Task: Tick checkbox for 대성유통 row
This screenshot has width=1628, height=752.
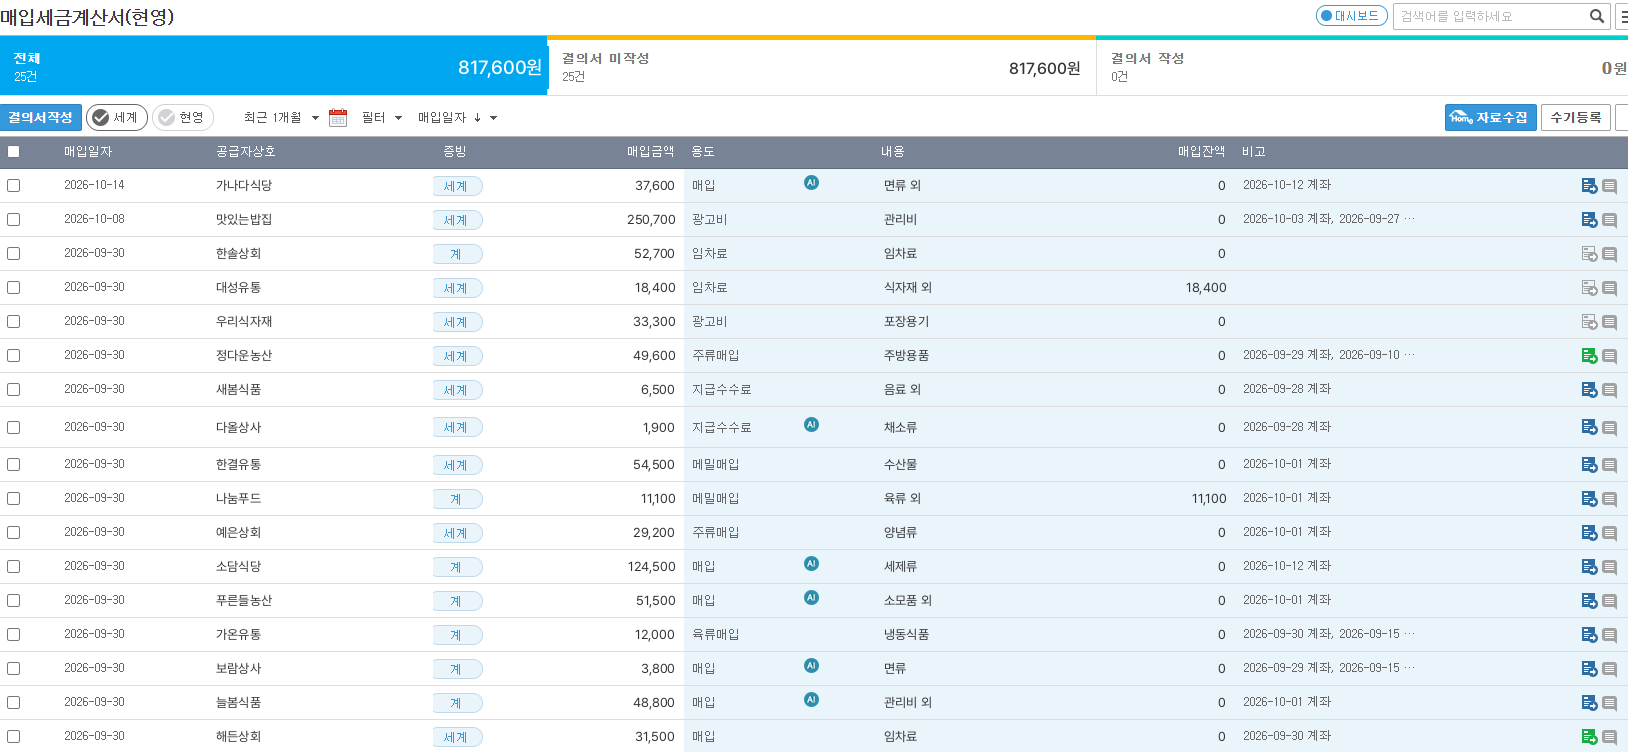Action: 13,288
